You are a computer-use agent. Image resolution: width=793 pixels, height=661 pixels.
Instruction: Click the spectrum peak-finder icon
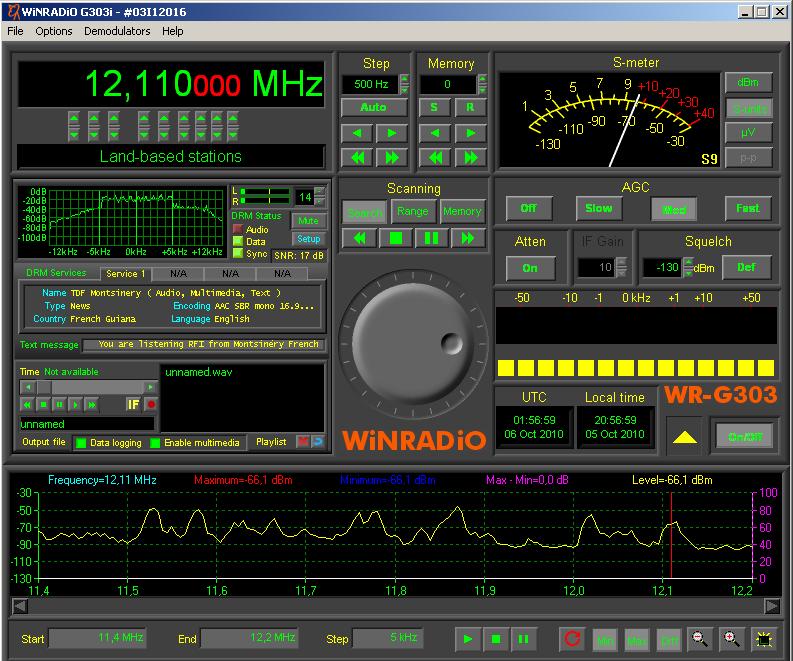point(764,639)
